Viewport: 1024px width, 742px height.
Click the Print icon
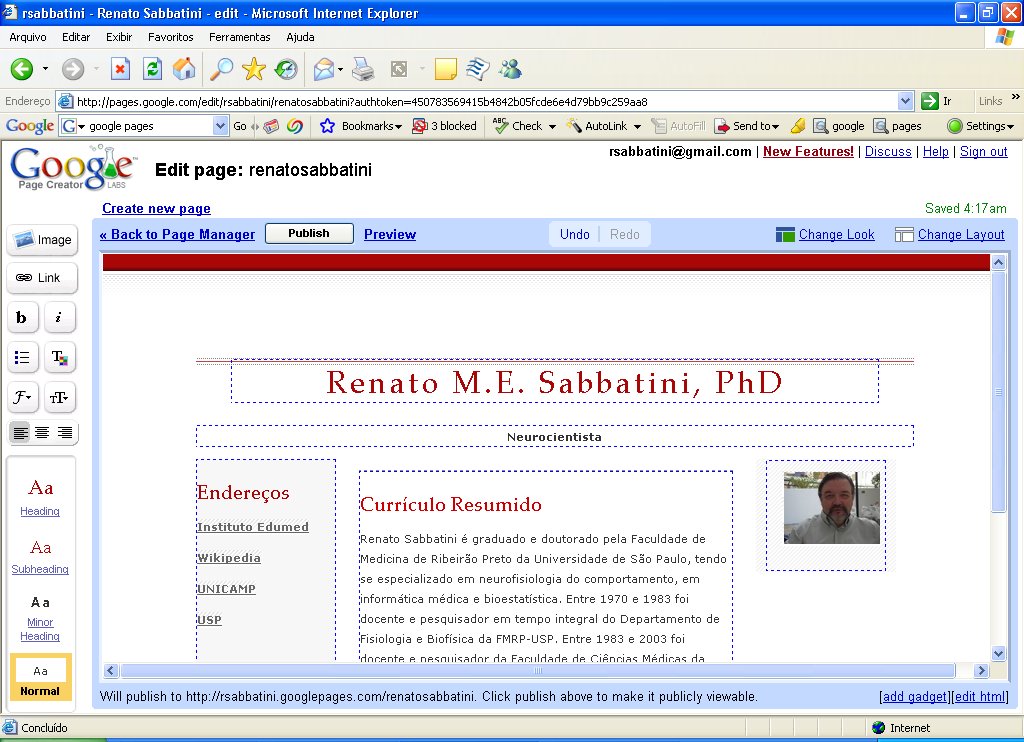click(x=363, y=69)
